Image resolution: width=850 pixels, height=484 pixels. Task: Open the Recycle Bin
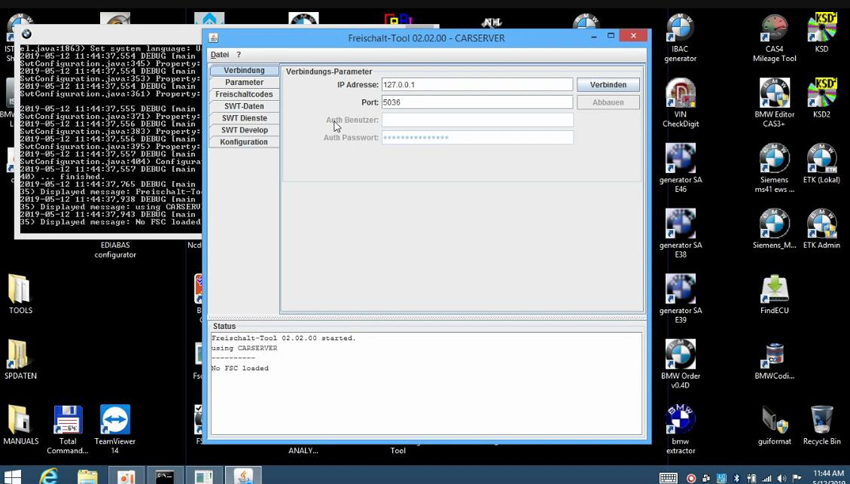point(821,425)
